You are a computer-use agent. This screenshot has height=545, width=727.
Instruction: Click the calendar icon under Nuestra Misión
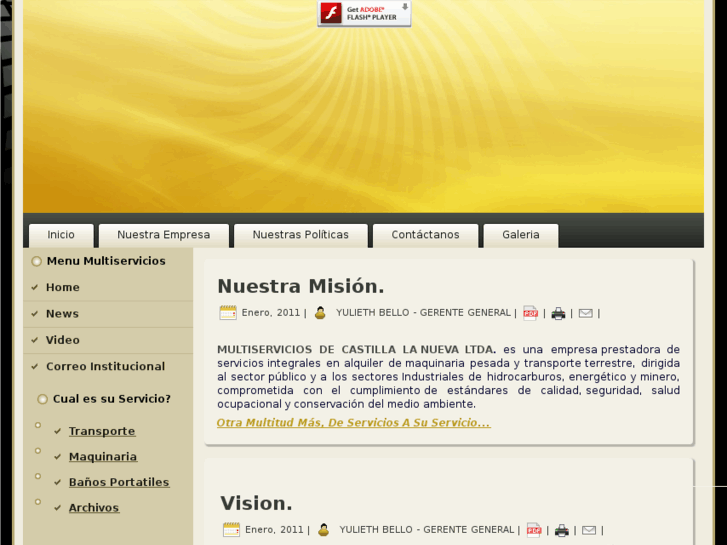228,313
